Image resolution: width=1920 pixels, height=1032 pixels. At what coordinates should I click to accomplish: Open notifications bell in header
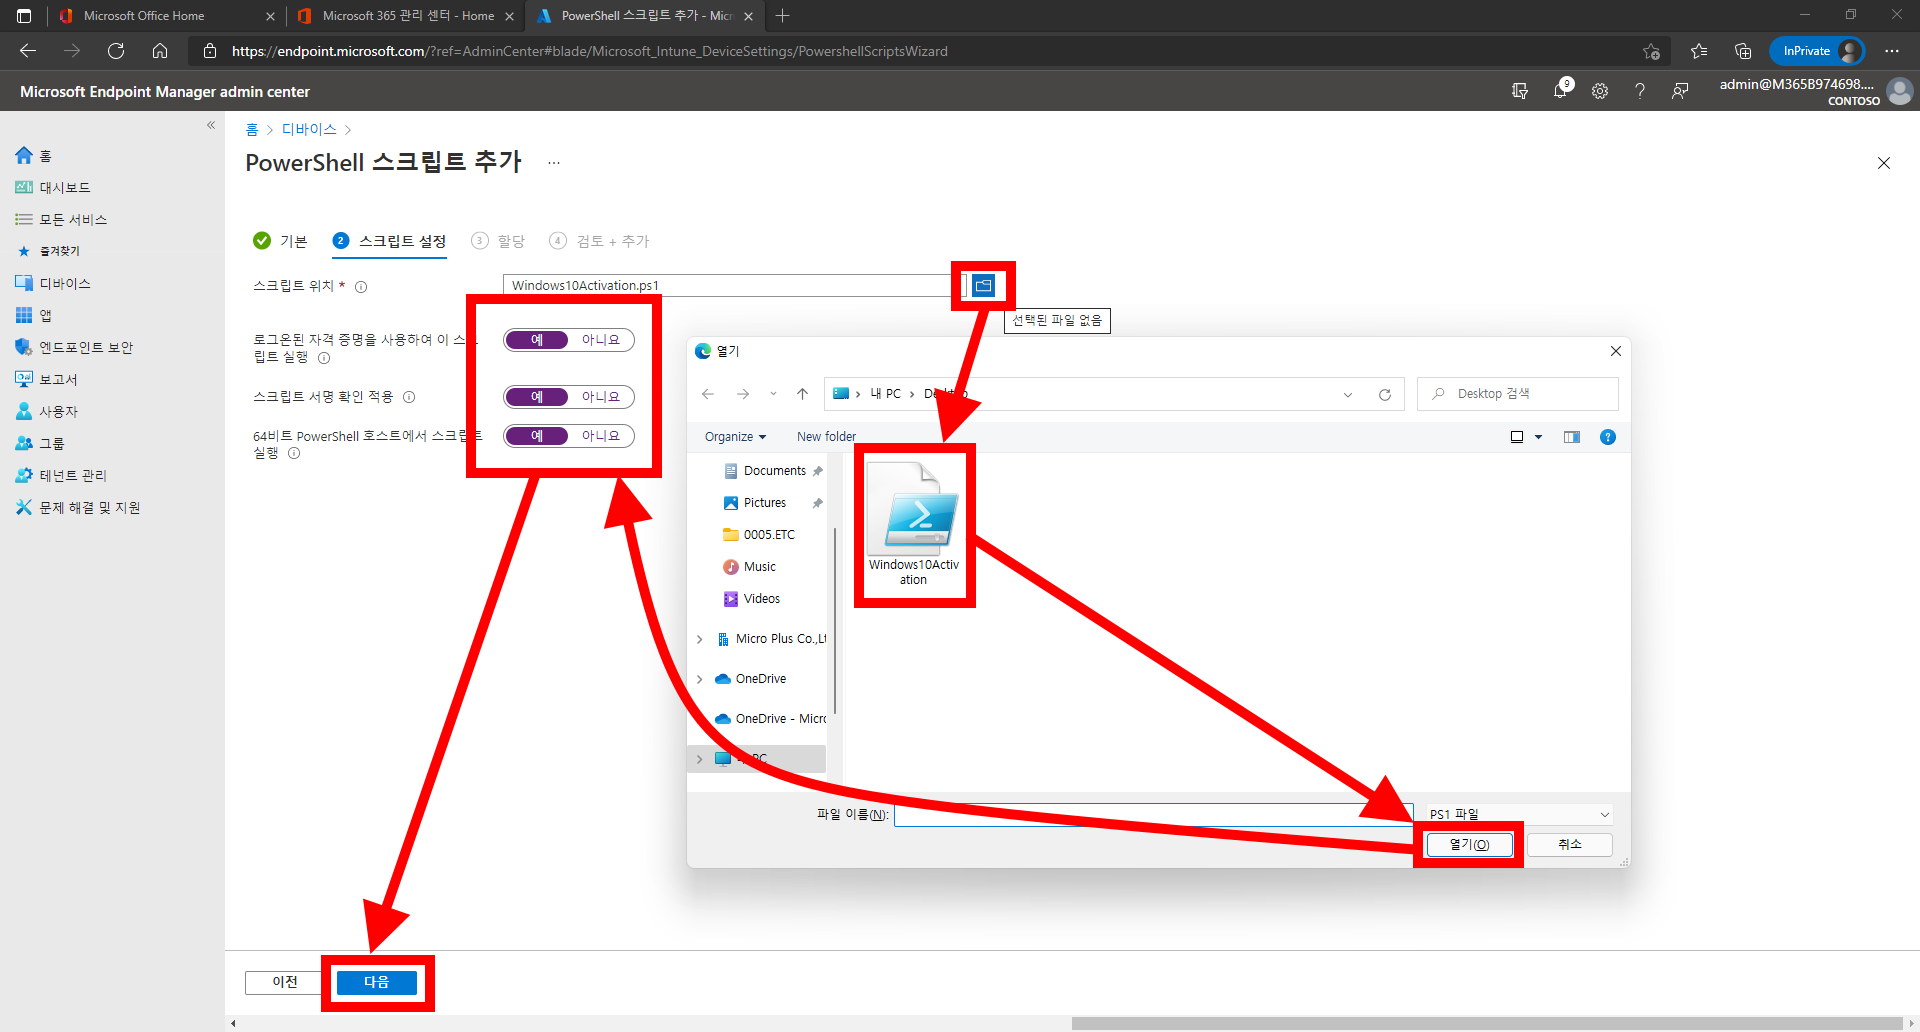[1560, 91]
